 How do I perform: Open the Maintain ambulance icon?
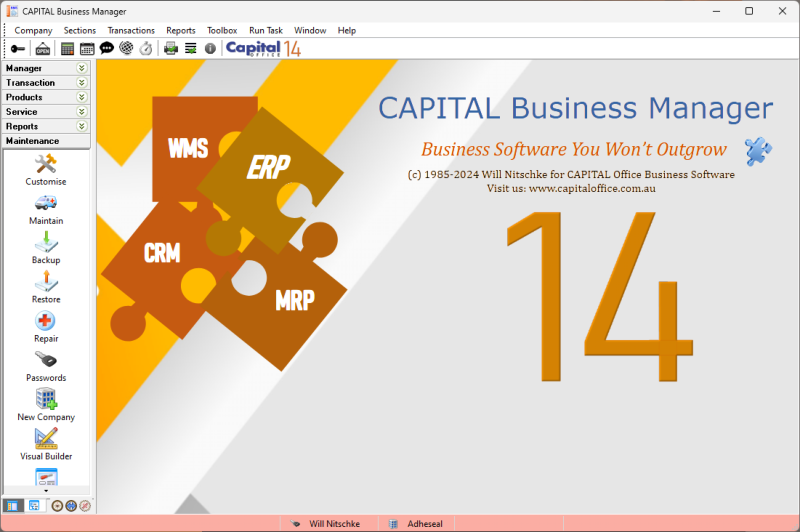(x=46, y=210)
